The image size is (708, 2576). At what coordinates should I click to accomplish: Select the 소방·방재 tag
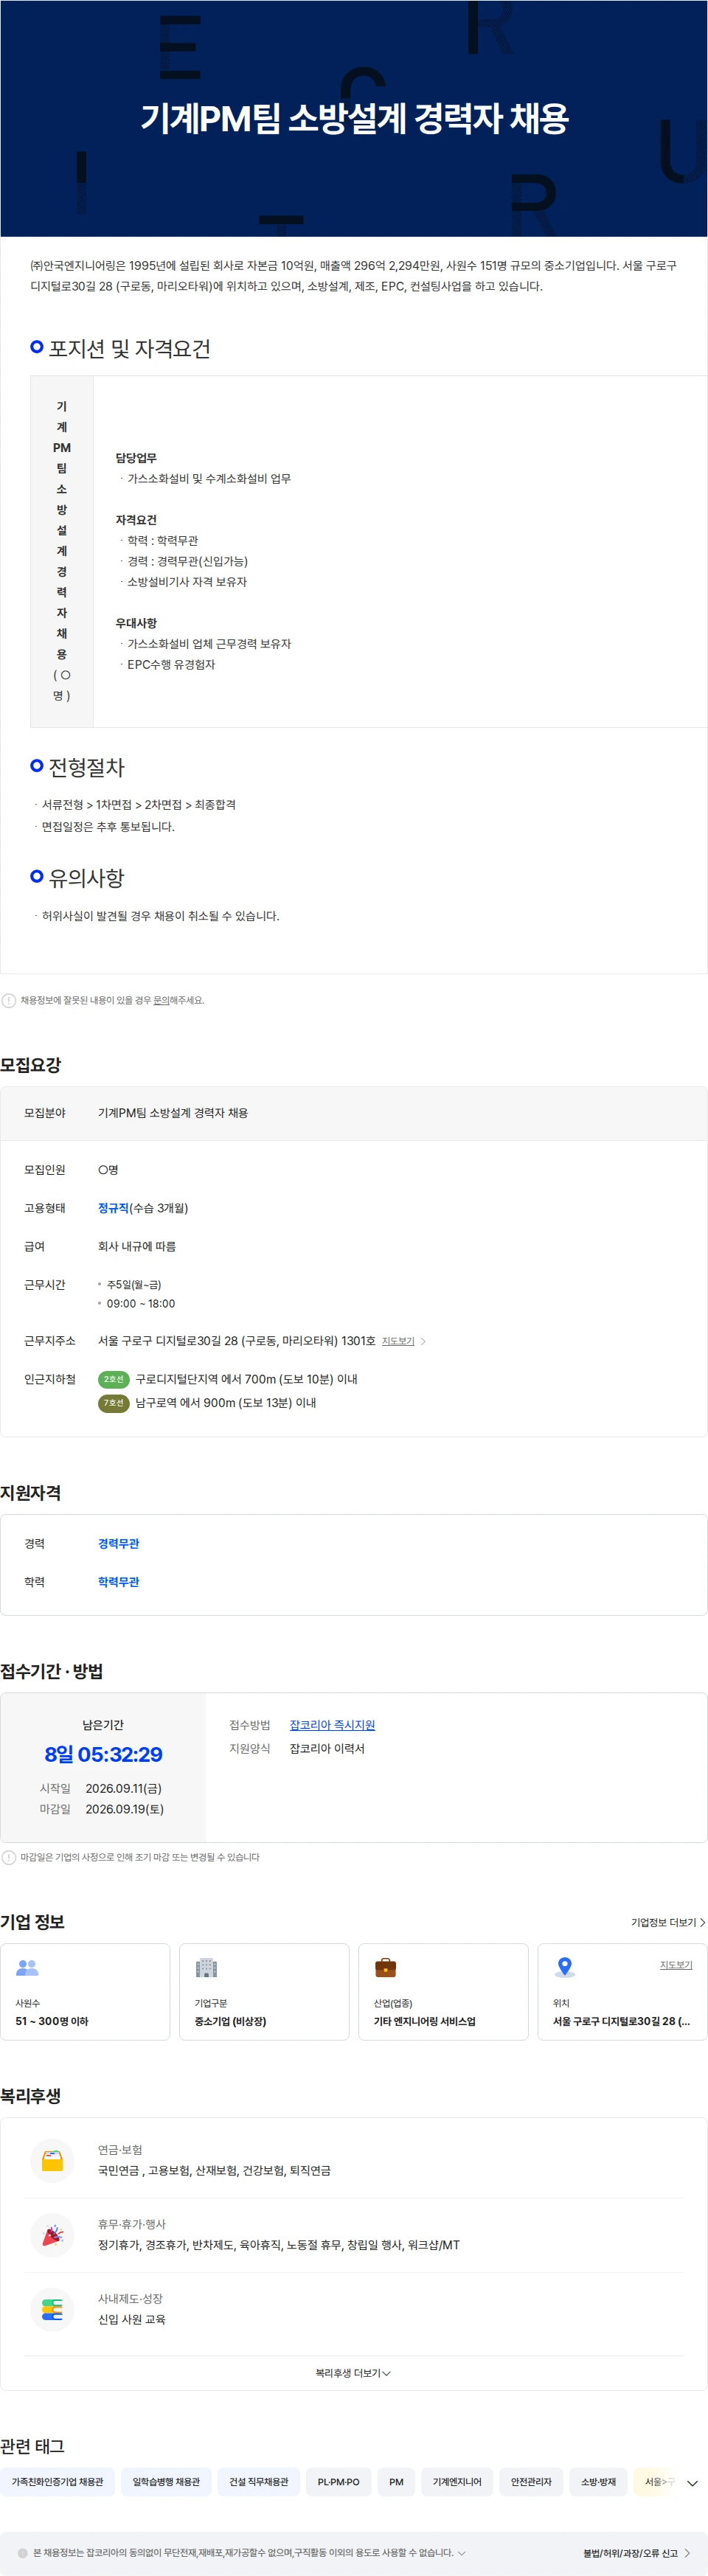[598, 2482]
